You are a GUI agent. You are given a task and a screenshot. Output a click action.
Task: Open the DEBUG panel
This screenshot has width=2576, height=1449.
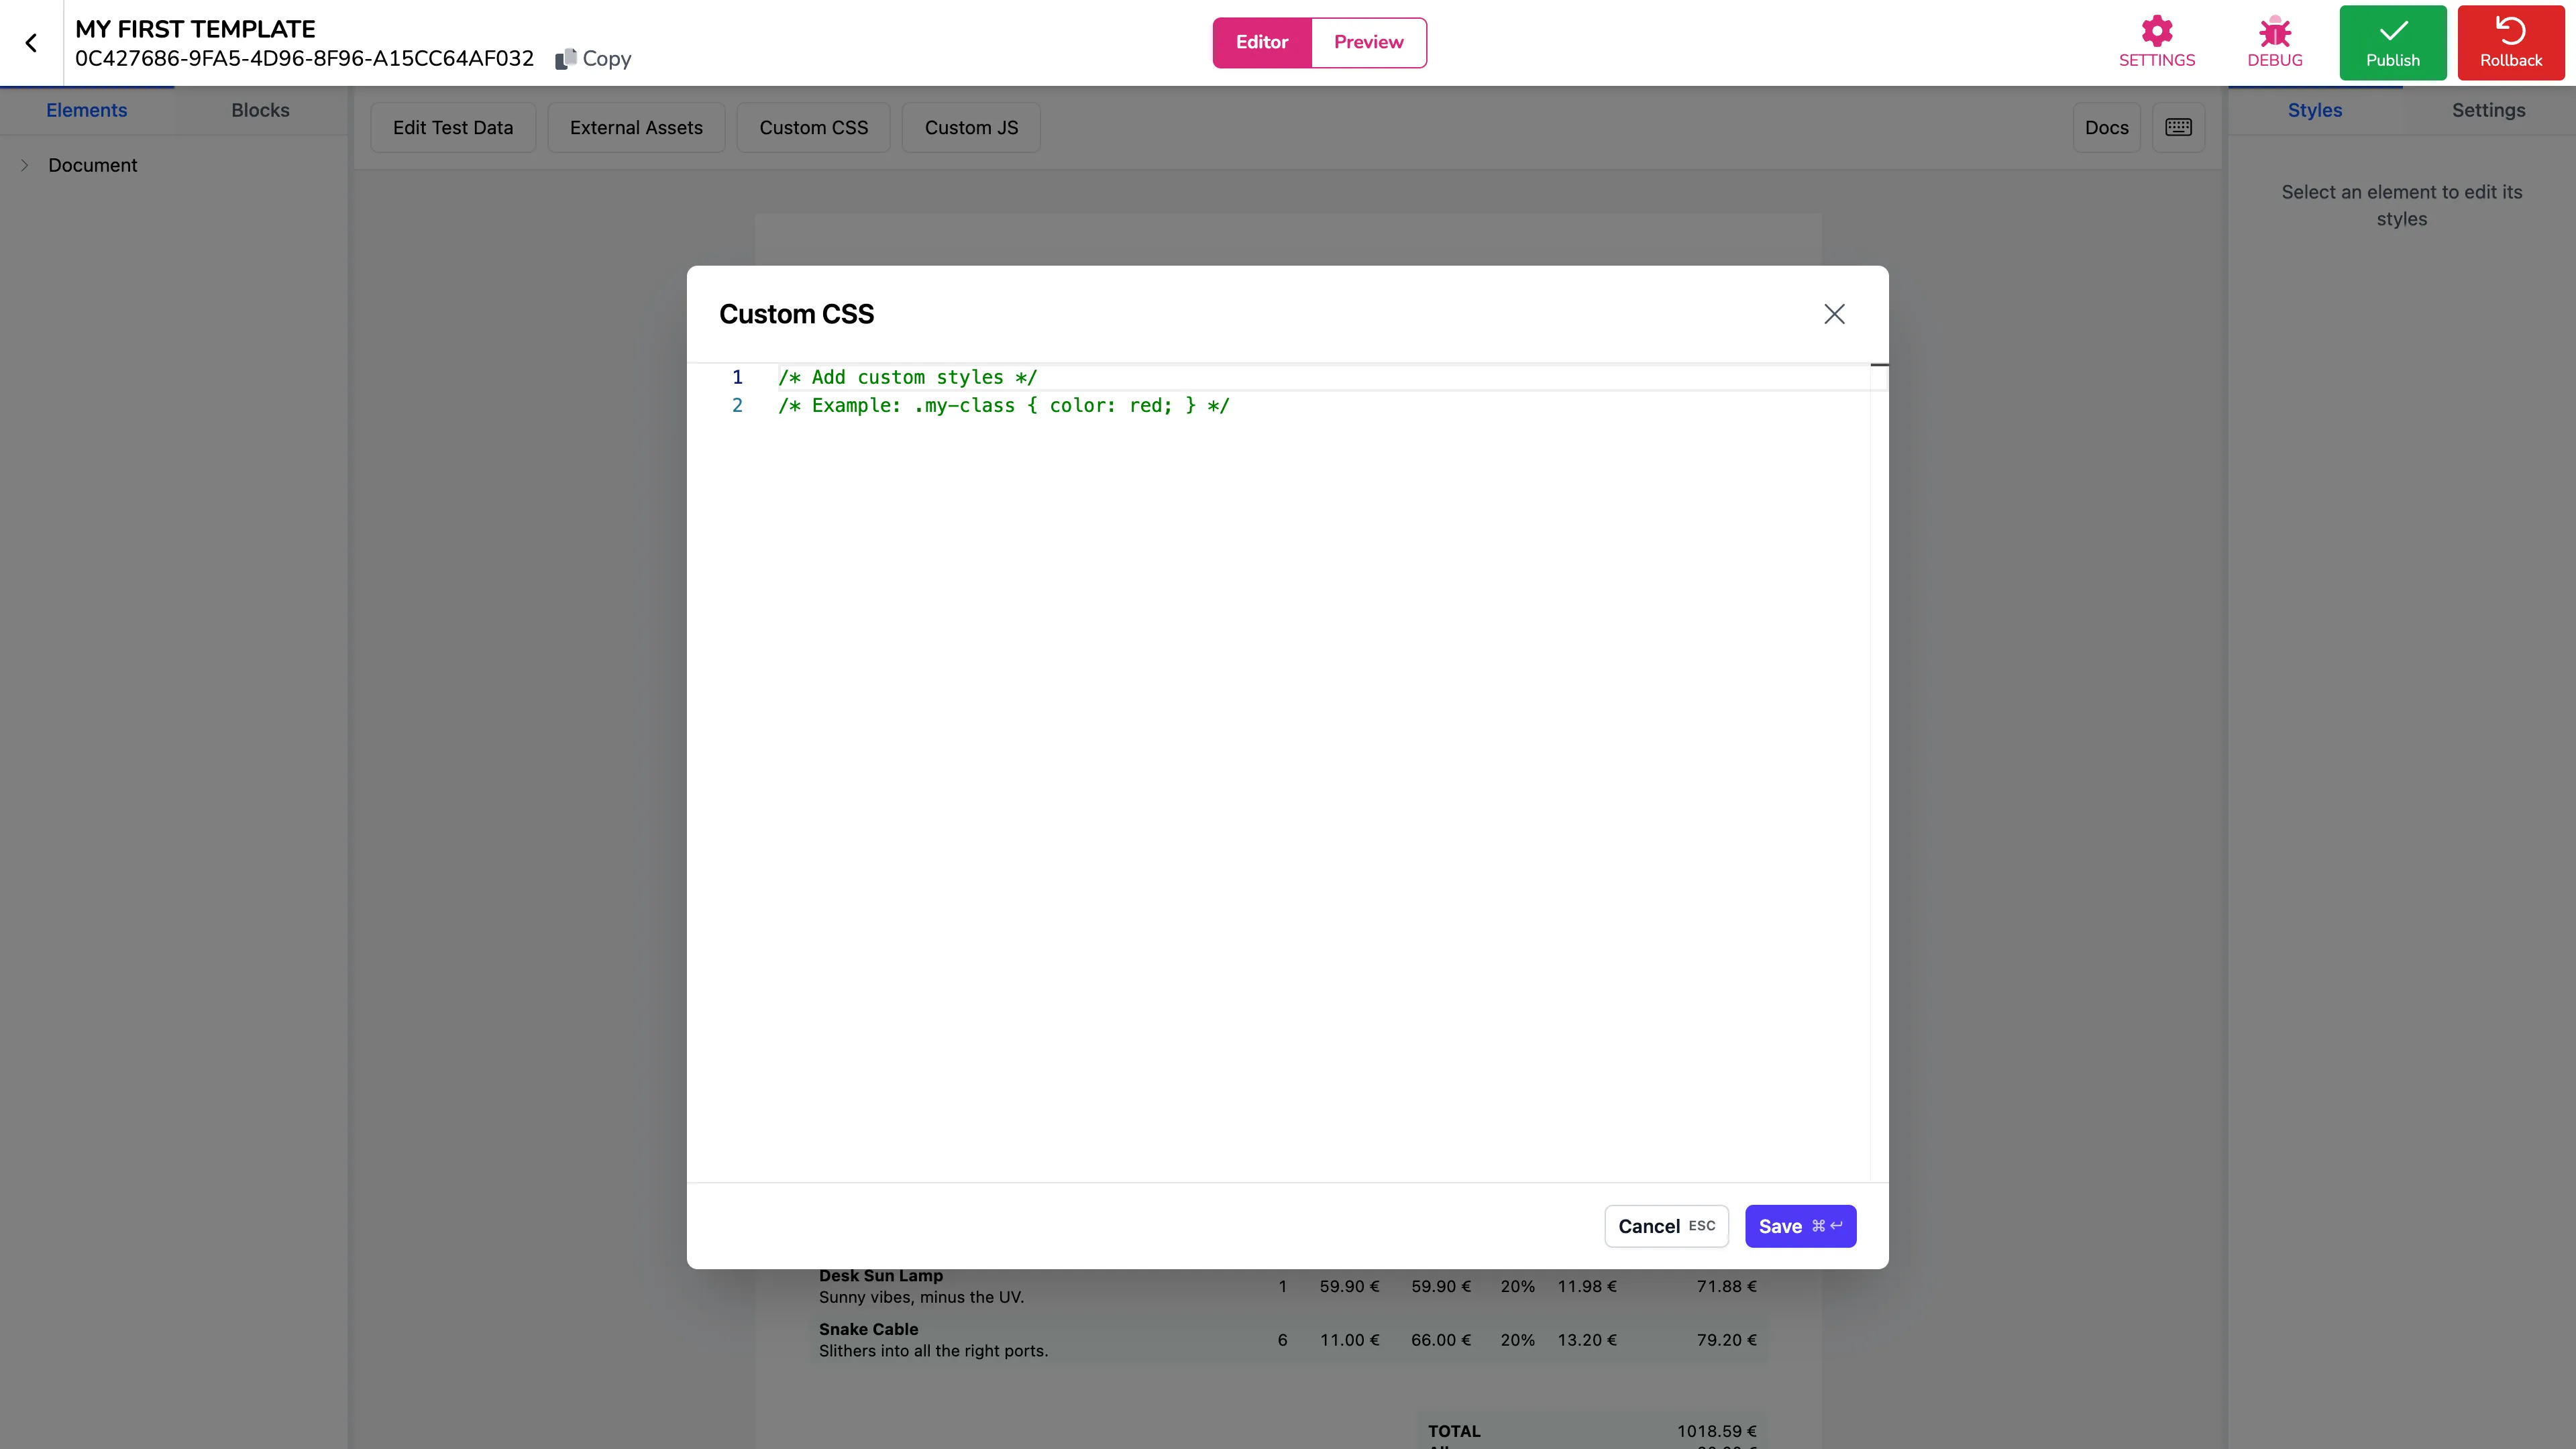2274,42
